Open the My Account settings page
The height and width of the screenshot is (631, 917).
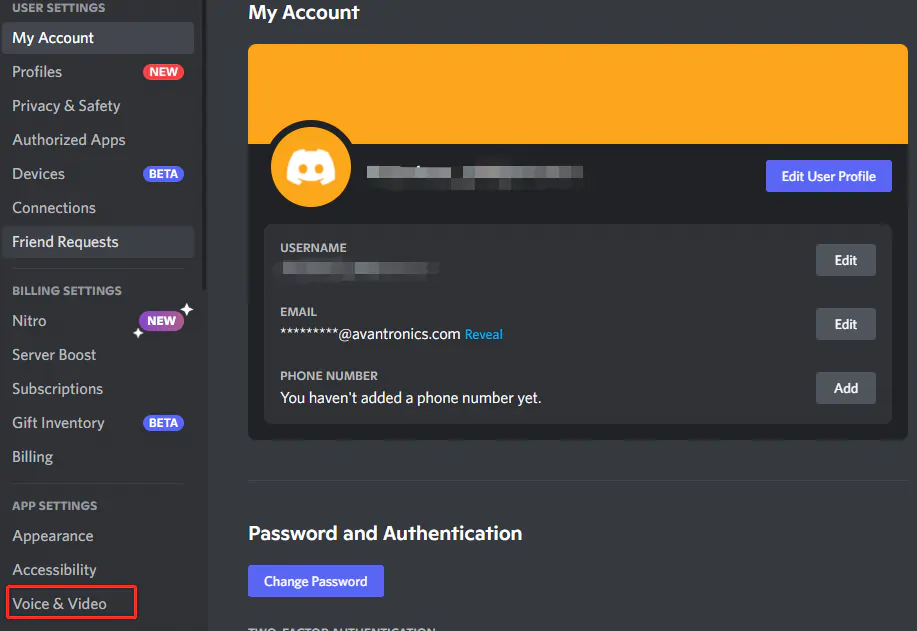coord(53,37)
